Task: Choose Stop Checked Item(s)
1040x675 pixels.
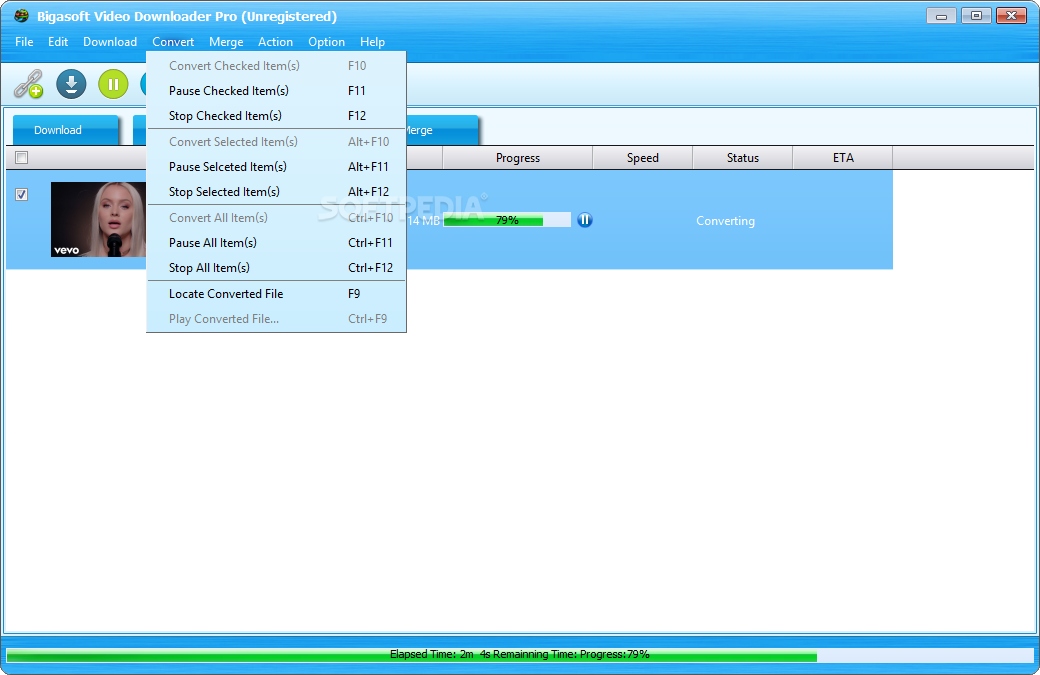Action: pos(276,116)
